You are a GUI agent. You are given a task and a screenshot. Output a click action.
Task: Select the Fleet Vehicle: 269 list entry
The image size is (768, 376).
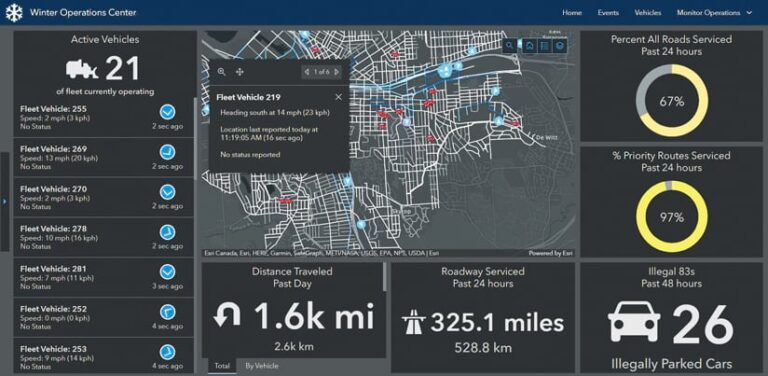click(103, 157)
